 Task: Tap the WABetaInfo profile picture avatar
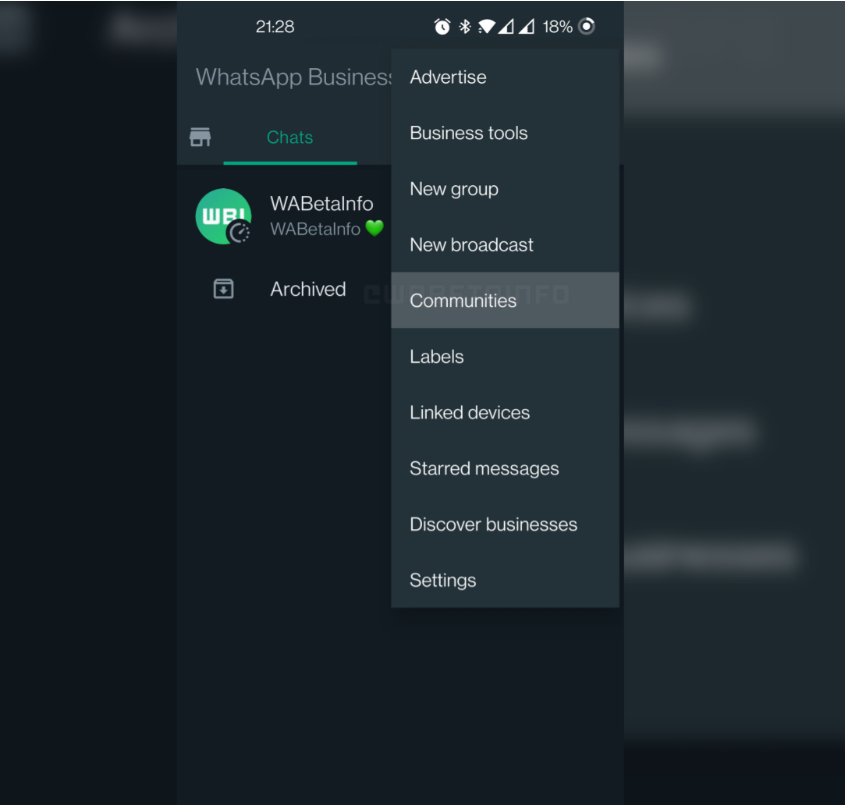coord(222,216)
